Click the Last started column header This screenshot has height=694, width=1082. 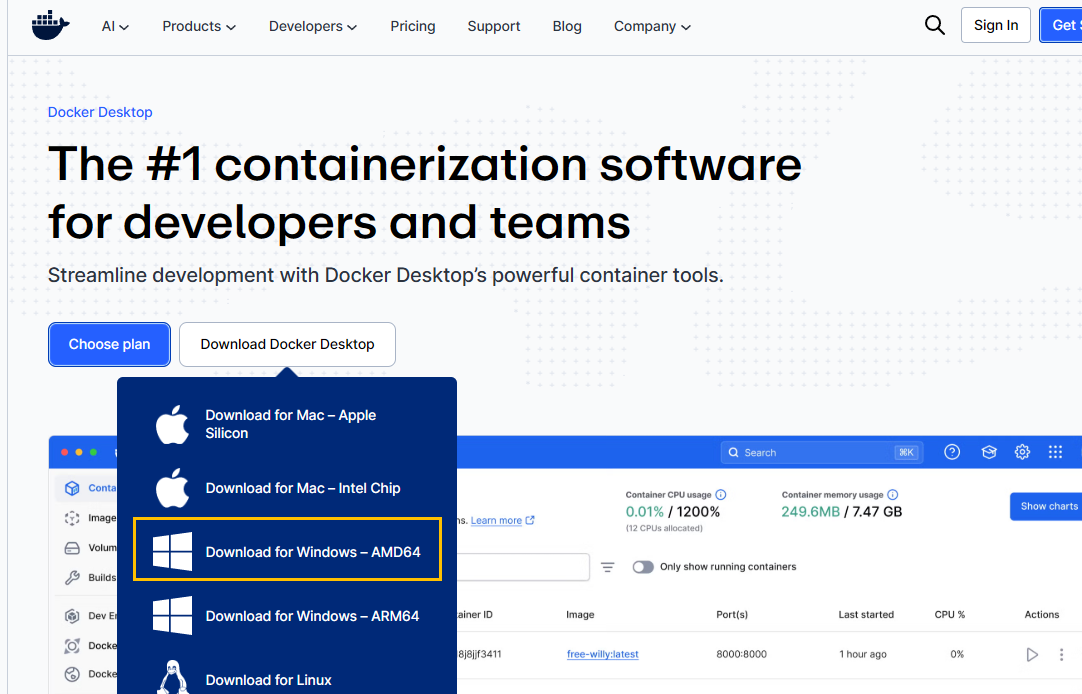coord(866,615)
